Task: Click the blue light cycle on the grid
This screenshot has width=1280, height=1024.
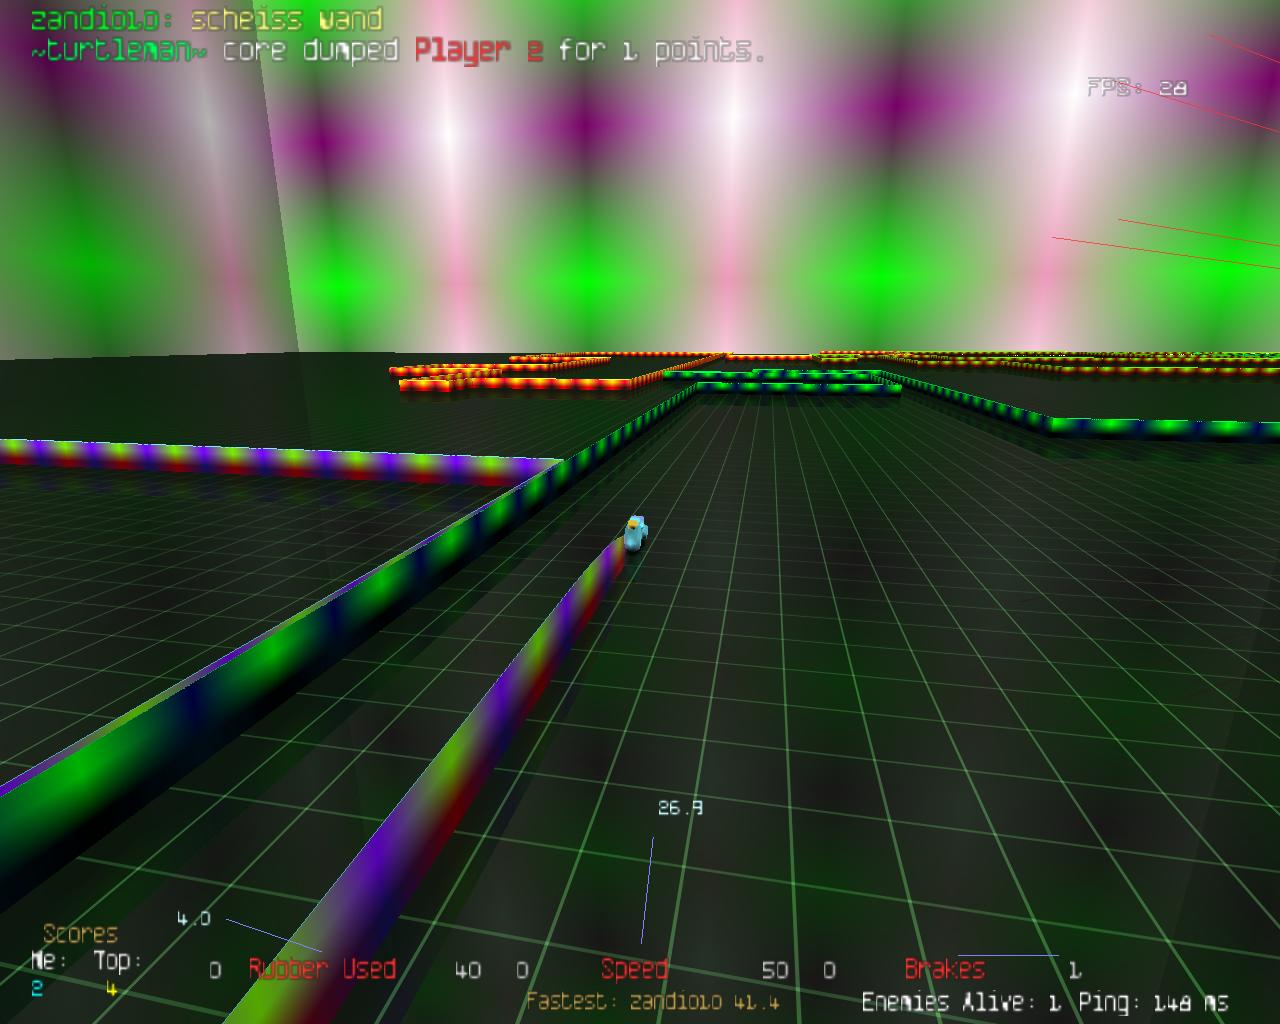Action: click(x=636, y=532)
